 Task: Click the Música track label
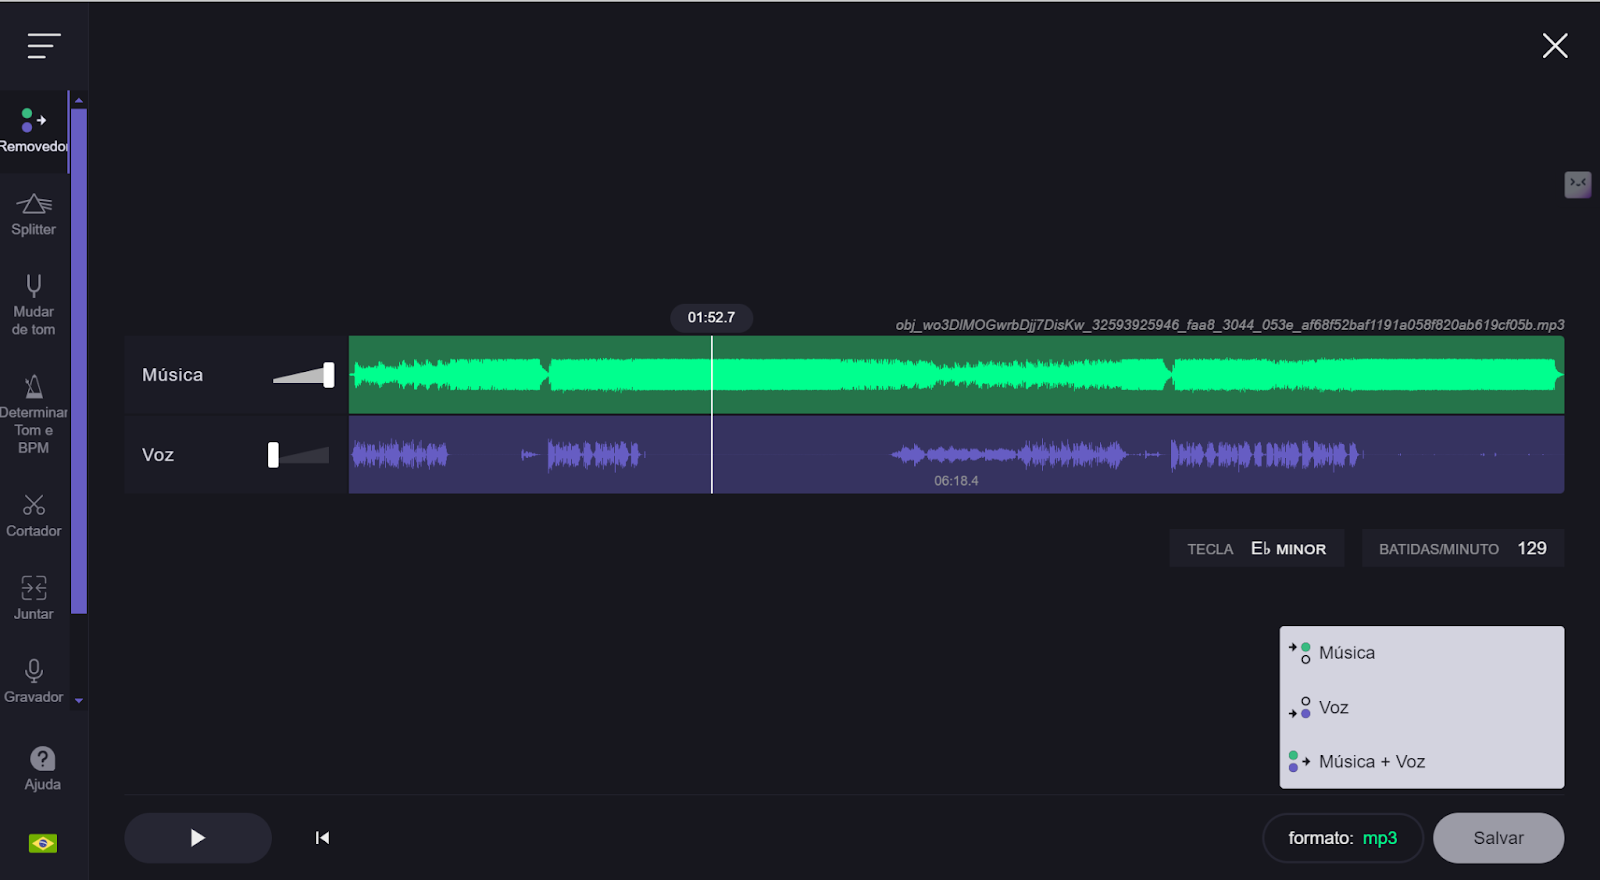(x=172, y=375)
